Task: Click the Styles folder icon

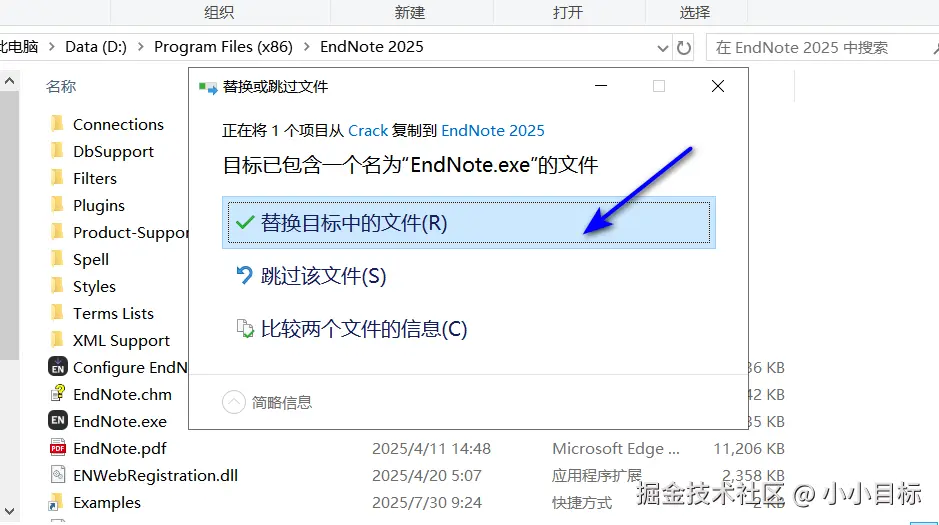Action: pos(57,286)
